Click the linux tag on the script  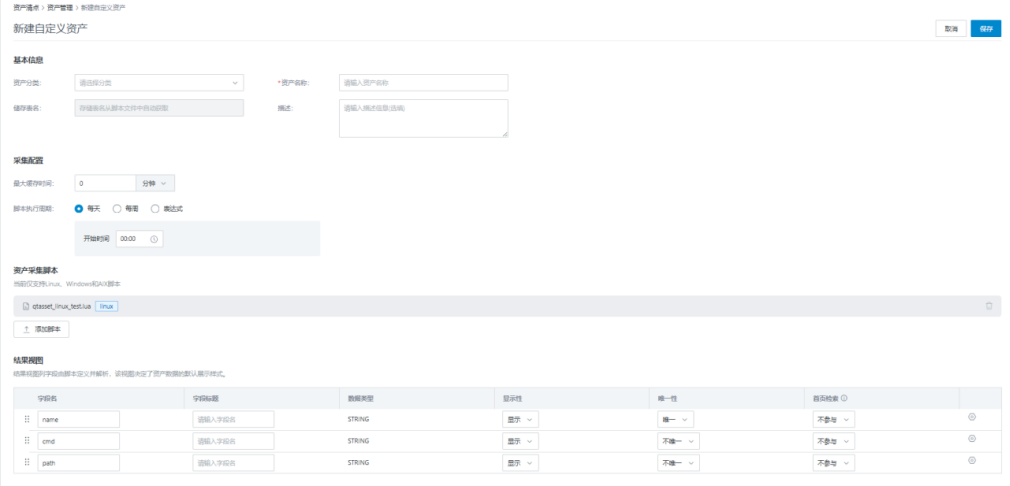pos(106,306)
